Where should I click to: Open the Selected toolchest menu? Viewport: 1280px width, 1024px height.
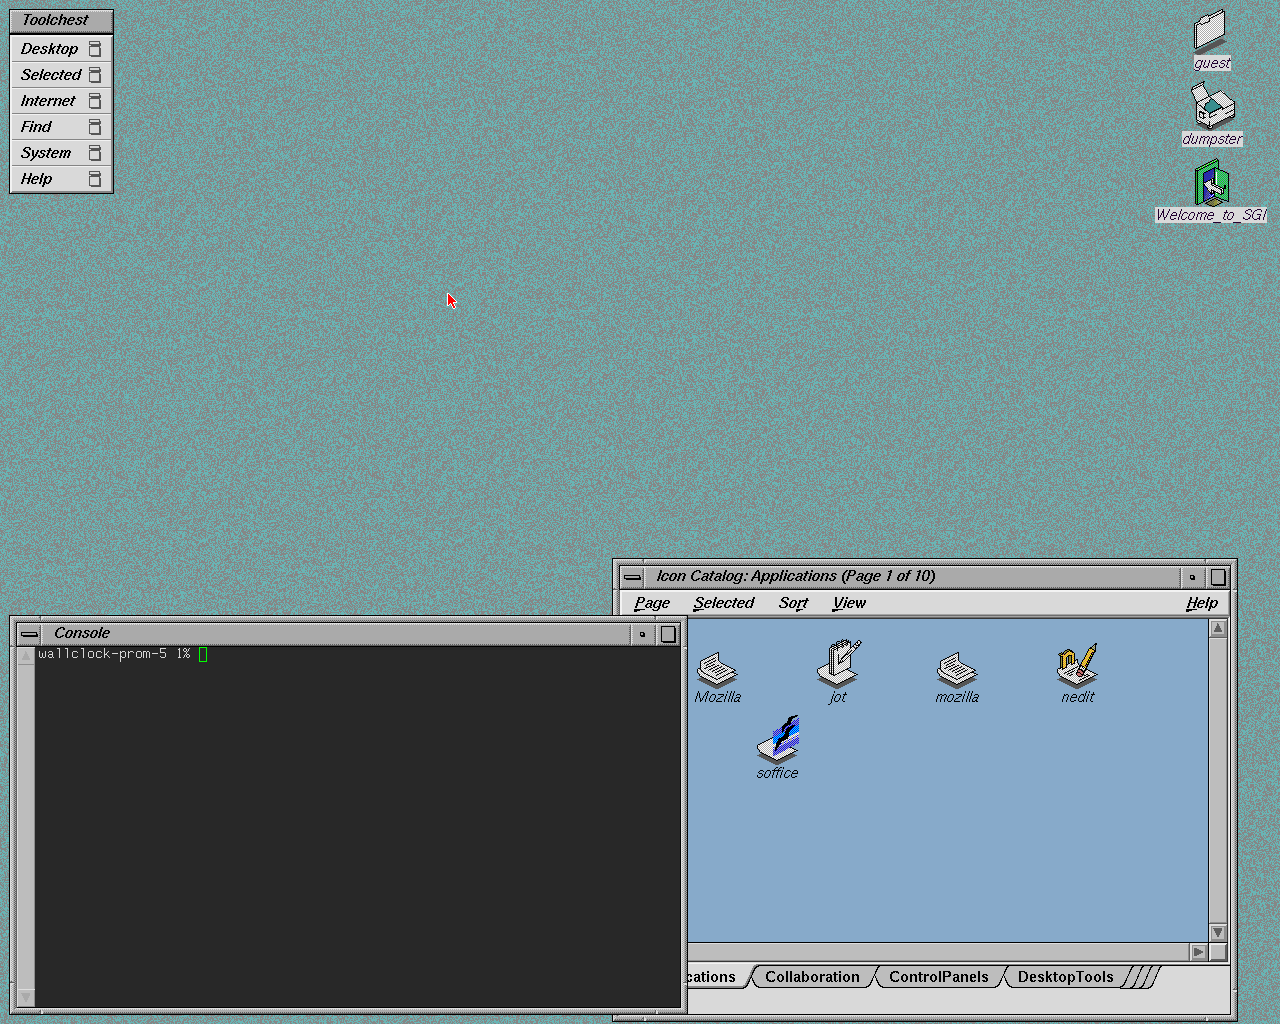(61, 75)
